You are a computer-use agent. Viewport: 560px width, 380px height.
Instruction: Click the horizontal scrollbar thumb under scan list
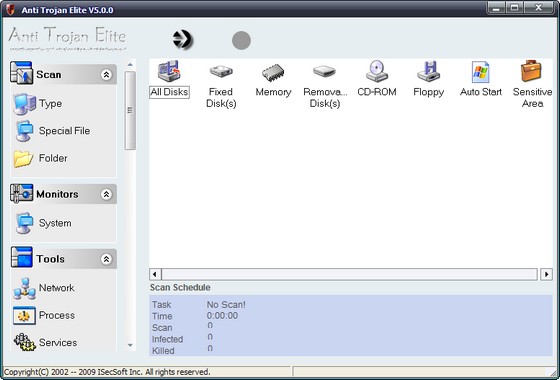coord(349,274)
